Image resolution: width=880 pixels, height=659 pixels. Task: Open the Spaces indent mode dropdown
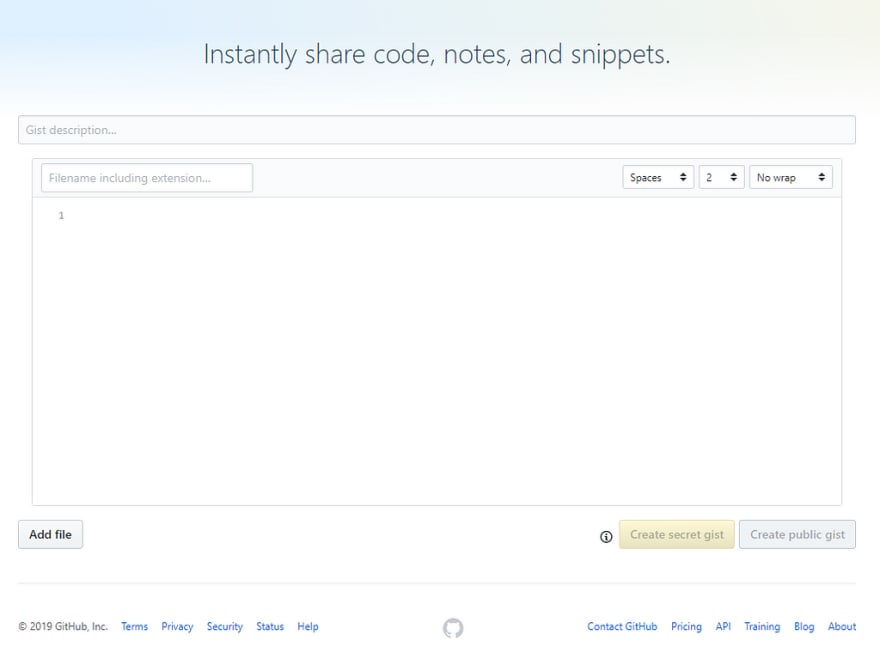pyautogui.click(x=658, y=177)
